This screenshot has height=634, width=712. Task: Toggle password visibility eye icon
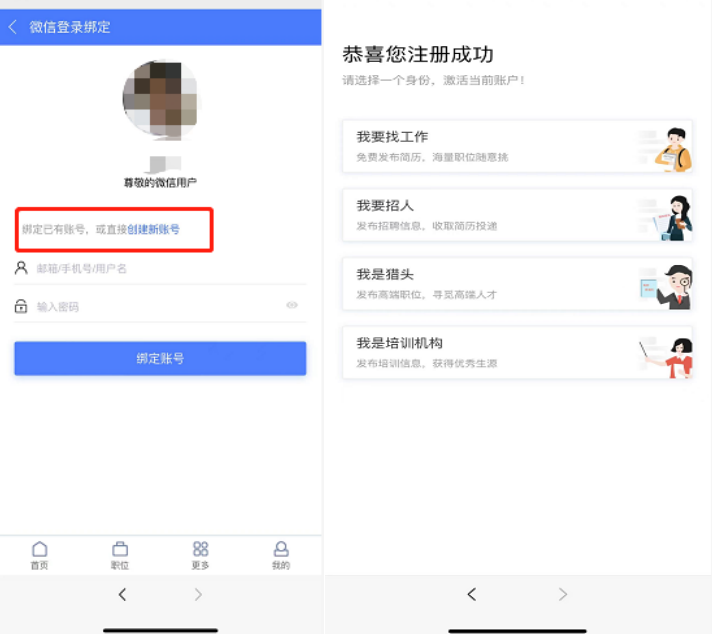point(292,306)
